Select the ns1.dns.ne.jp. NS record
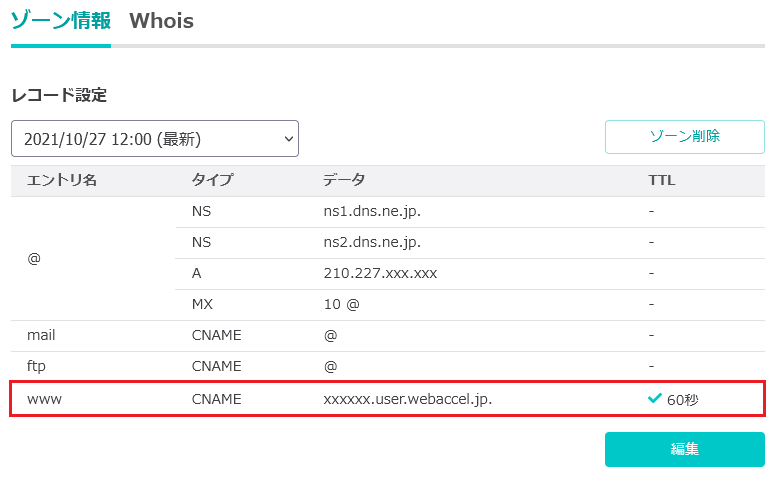774x477 pixels. point(372,211)
